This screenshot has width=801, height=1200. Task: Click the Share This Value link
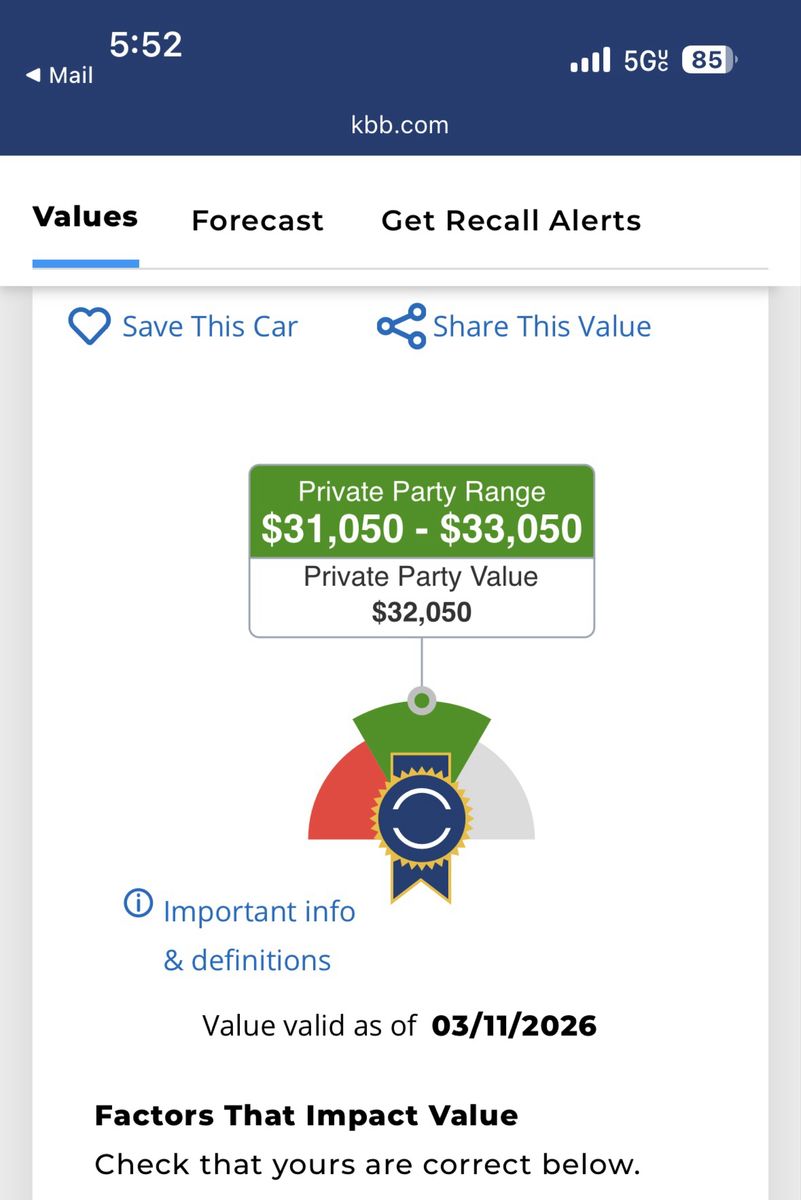(x=542, y=327)
